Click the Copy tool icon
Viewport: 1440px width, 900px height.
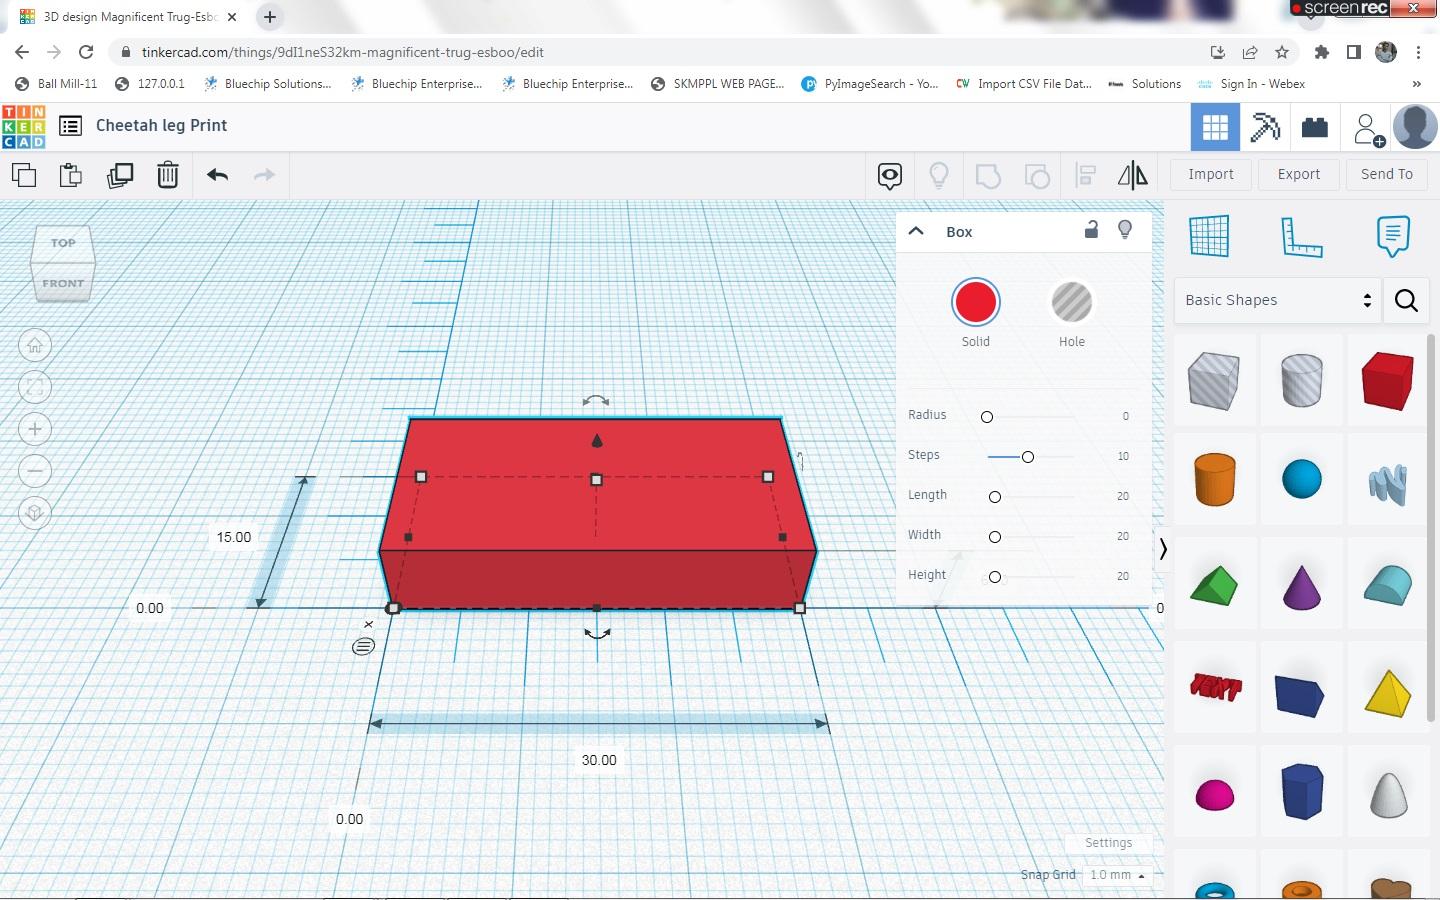(24, 175)
